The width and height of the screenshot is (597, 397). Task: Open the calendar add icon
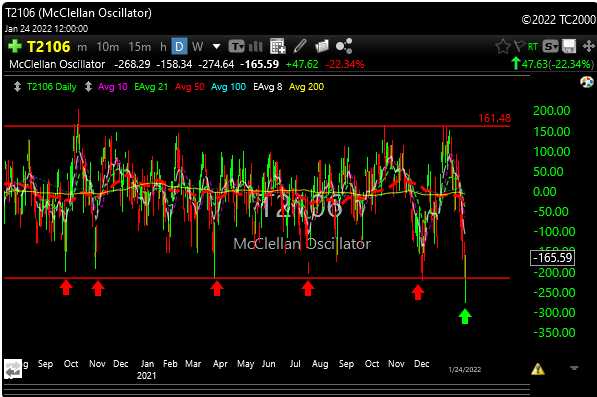[x=278, y=46]
